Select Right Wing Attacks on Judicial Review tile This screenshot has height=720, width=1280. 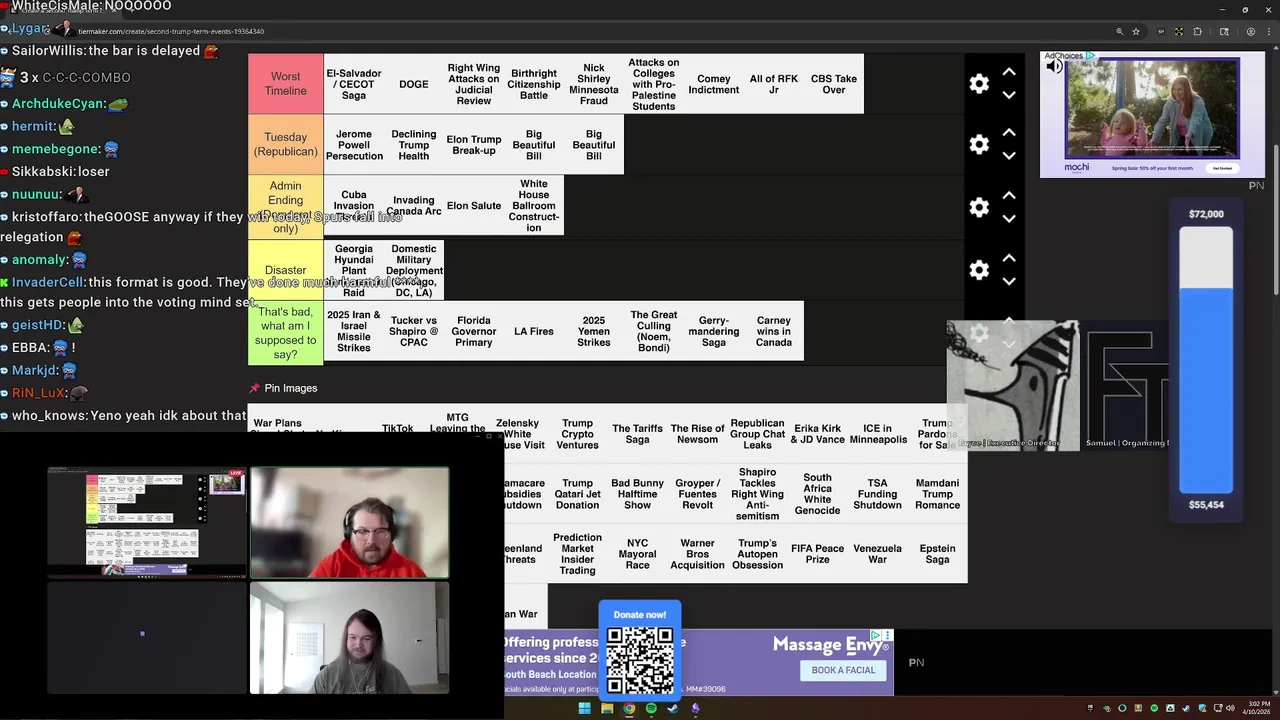click(x=474, y=84)
